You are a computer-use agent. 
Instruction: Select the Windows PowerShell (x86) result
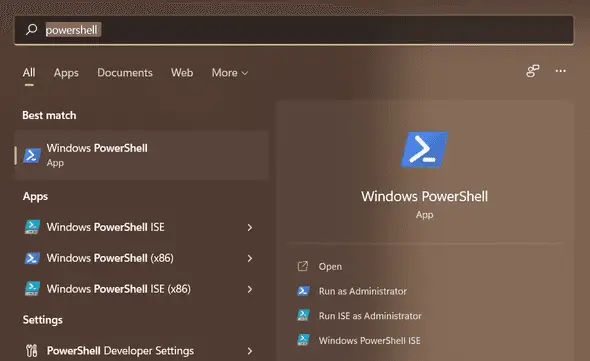click(x=141, y=258)
